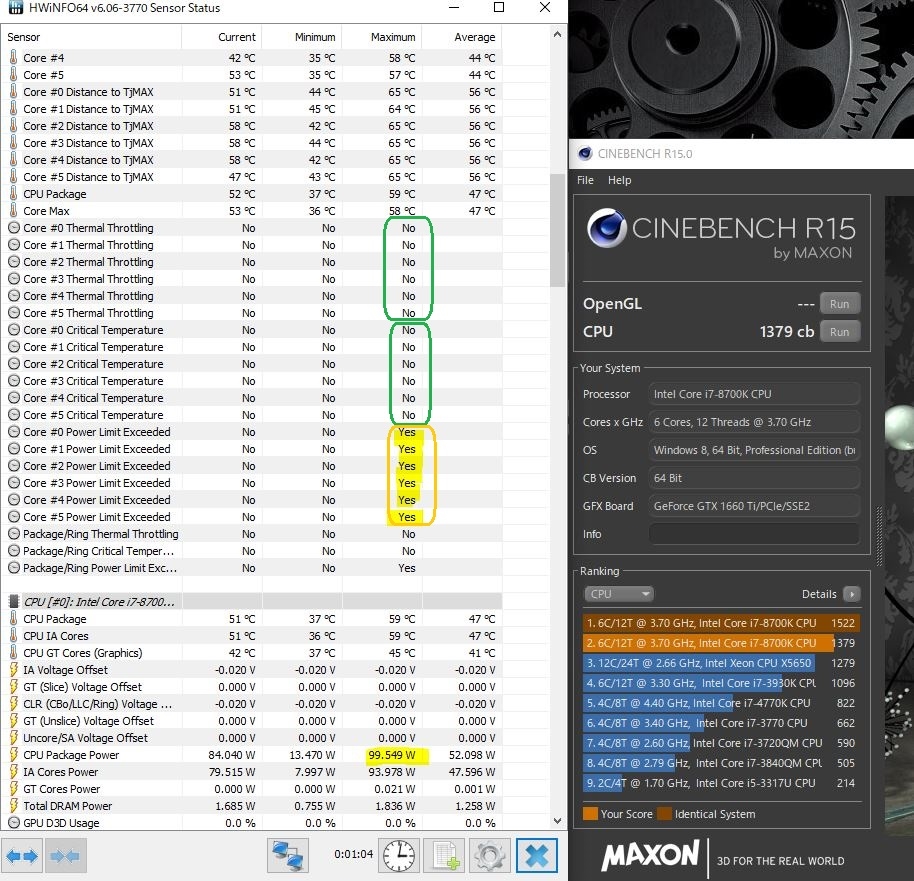The width and height of the screenshot is (914, 881).
Task: Select ranking entry 1 scoring 1522
Action: pyautogui.click(x=721, y=623)
